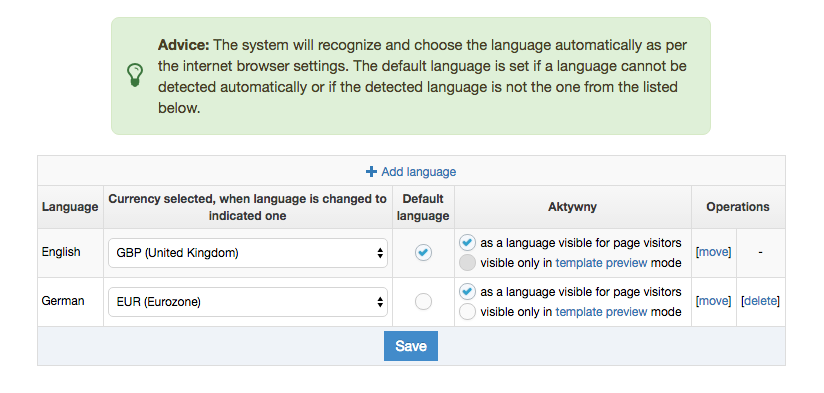824x393 pixels.
Task: Click move for German language
Action: [x=713, y=301]
